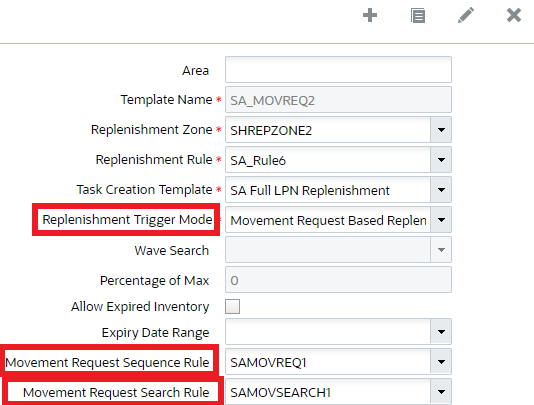Viewport: 534px width, 405px height.
Task: Click the SAMOVSEARCH1 combo box value
Action: click(x=328, y=392)
